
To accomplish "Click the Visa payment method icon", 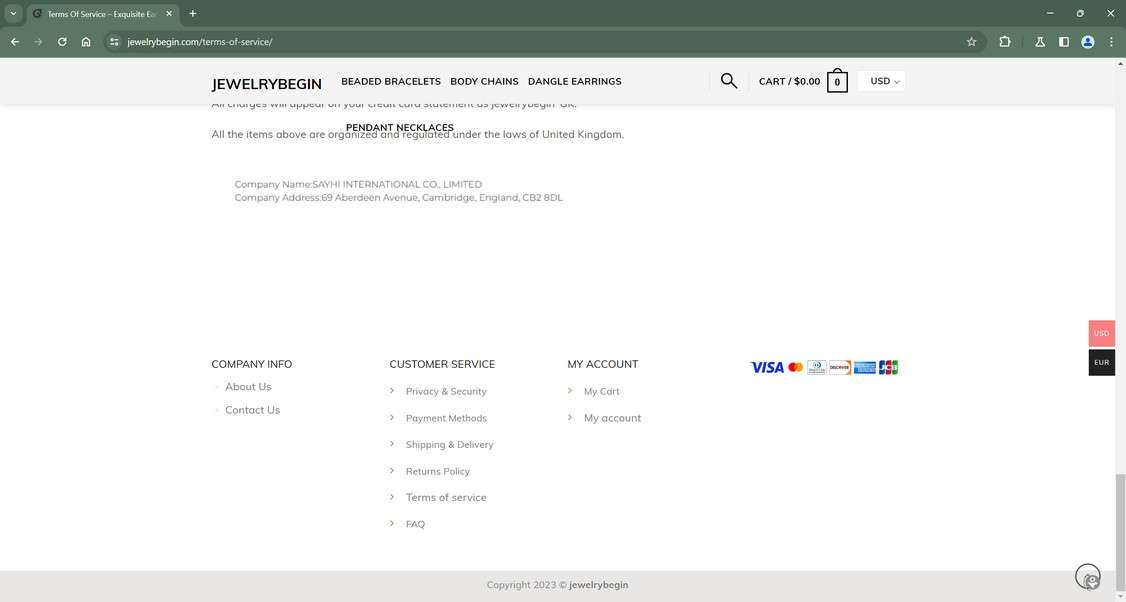I will (766, 367).
